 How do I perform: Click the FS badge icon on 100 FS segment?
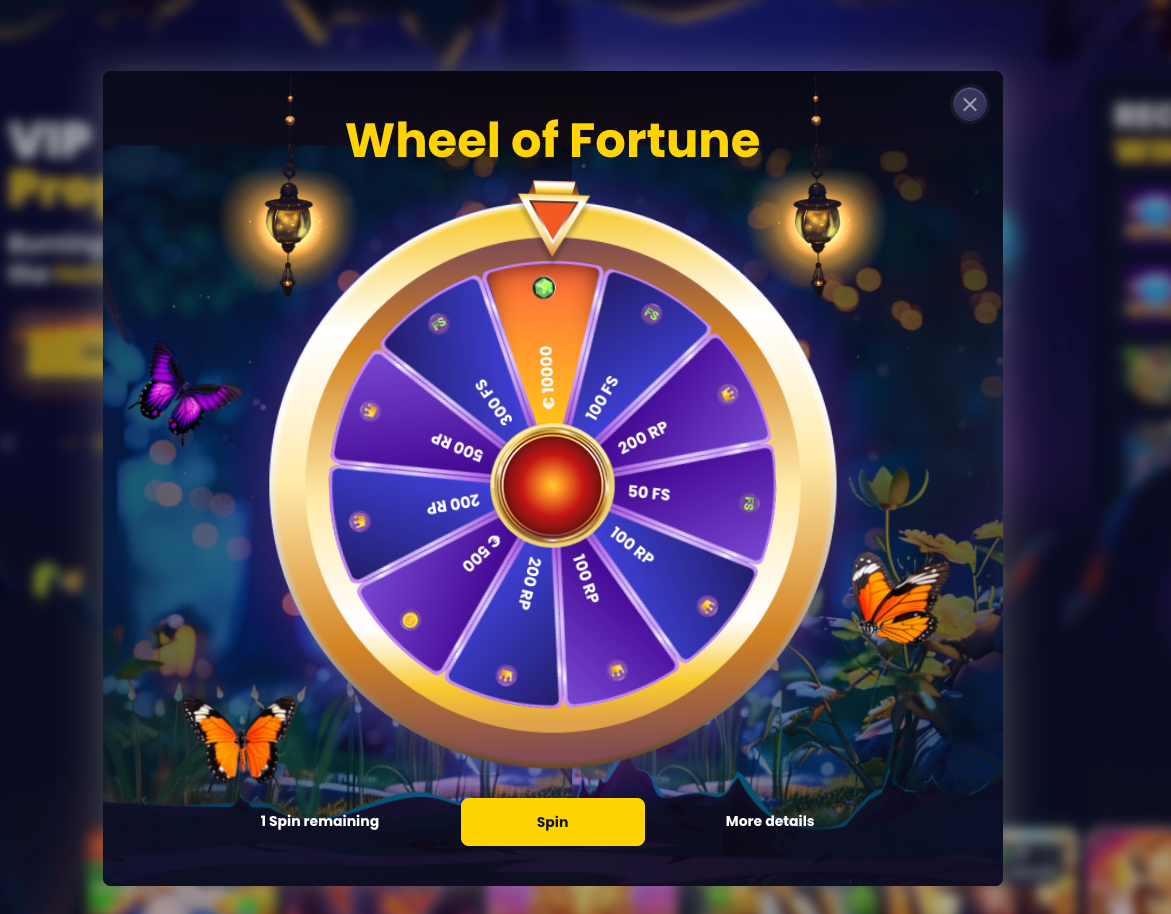tap(652, 314)
